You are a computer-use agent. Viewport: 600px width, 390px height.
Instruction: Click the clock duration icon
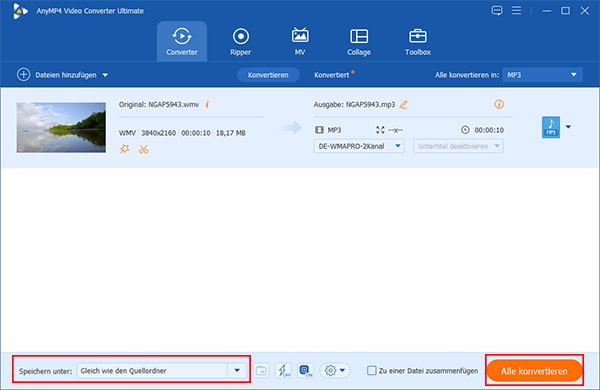465,130
